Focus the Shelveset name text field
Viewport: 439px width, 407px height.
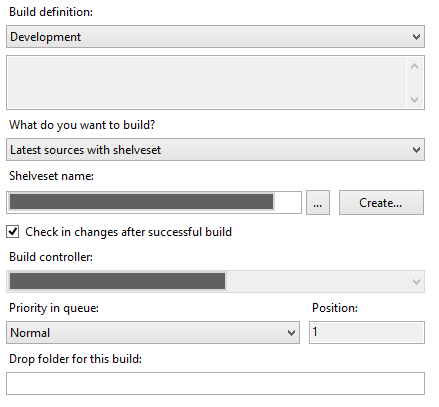pos(154,202)
